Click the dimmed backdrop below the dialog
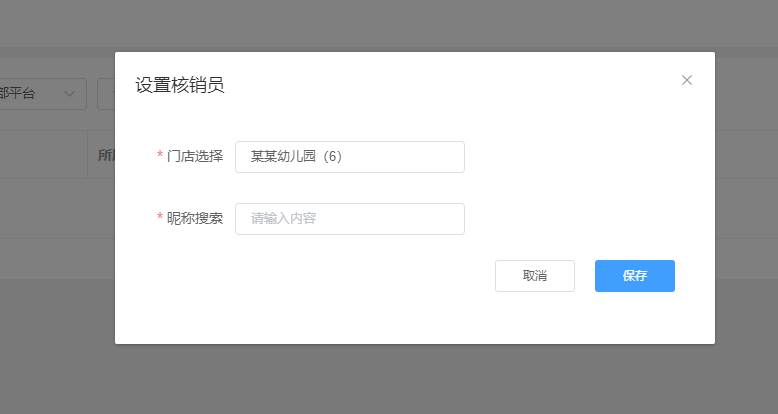Image resolution: width=778 pixels, height=414 pixels. (x=389, y=379)
